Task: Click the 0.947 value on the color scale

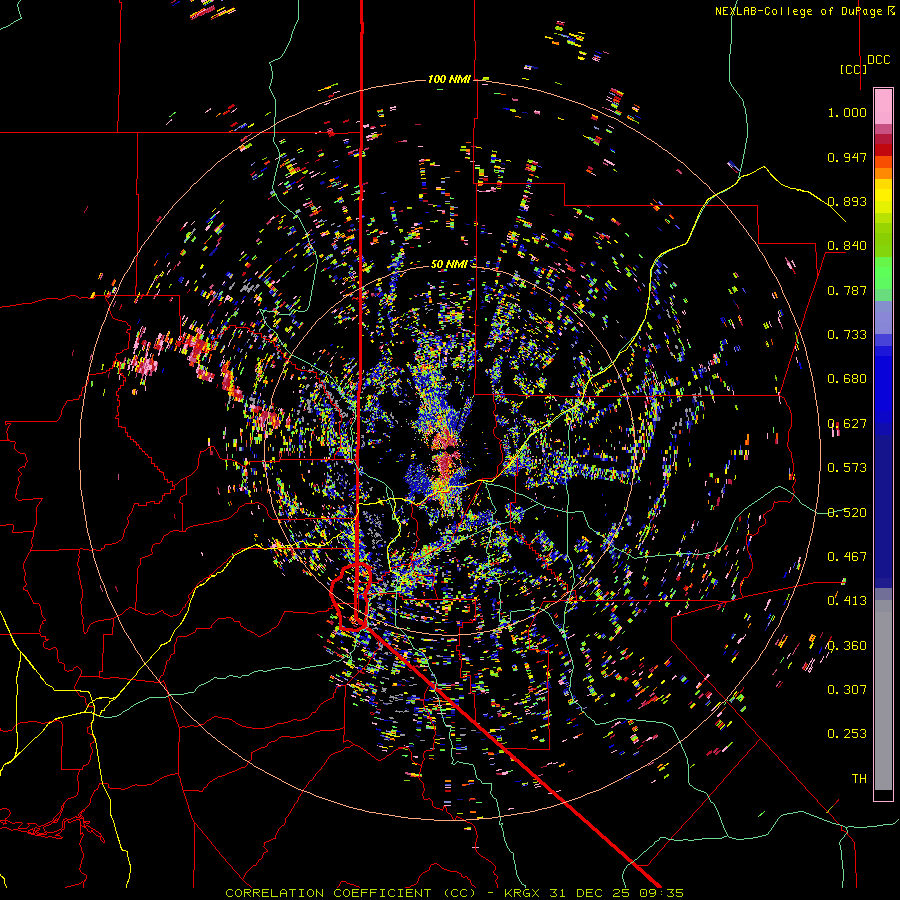Action: click(847, 157)
